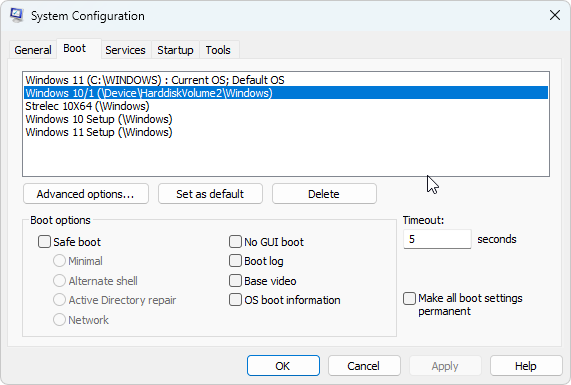Screen dimensions: 571x385
Task: Click the Apply button
Action: click(x=445, y=366)
